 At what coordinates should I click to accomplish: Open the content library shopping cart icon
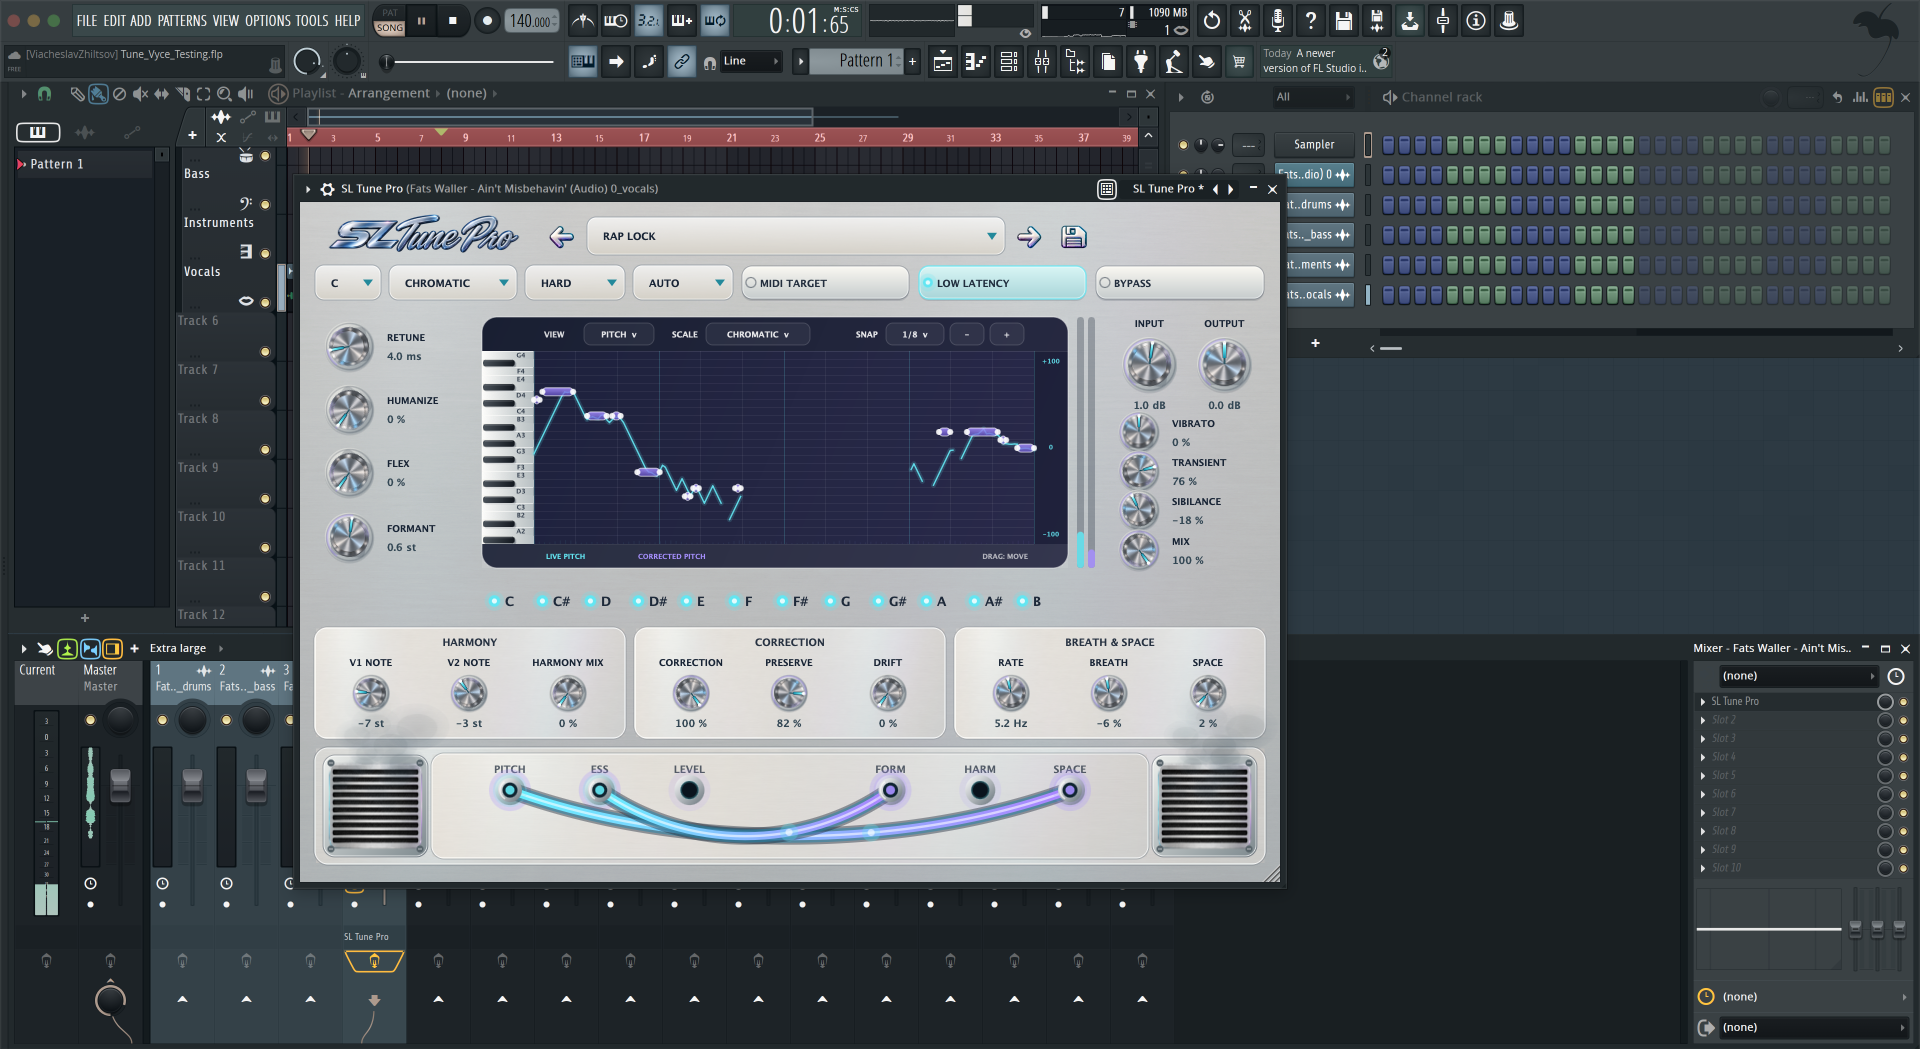pos(1239,62)
